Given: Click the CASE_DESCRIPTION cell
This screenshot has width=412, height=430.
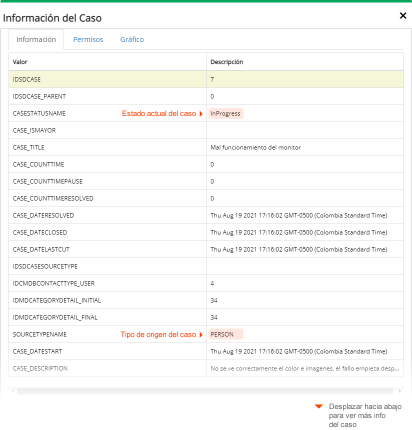Looking at the screenshot, I should point(107,368).
